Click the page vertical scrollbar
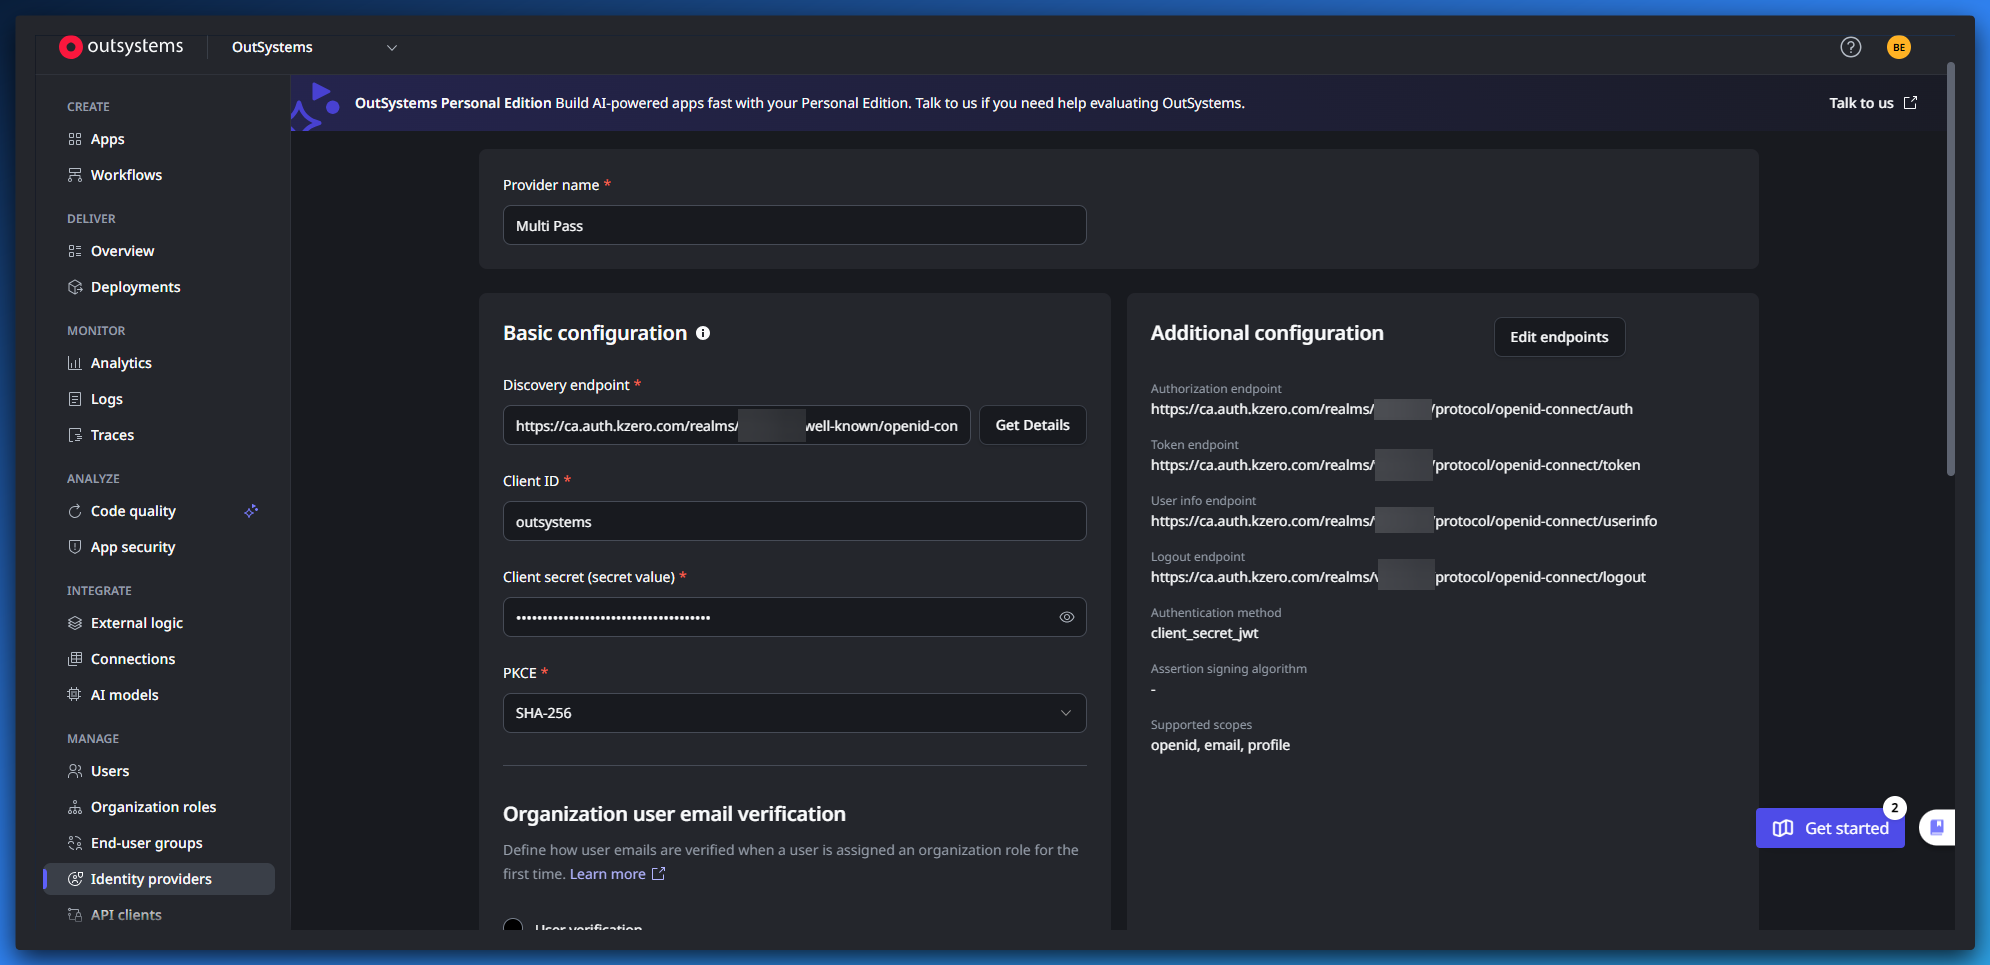 coord(1950,270)
